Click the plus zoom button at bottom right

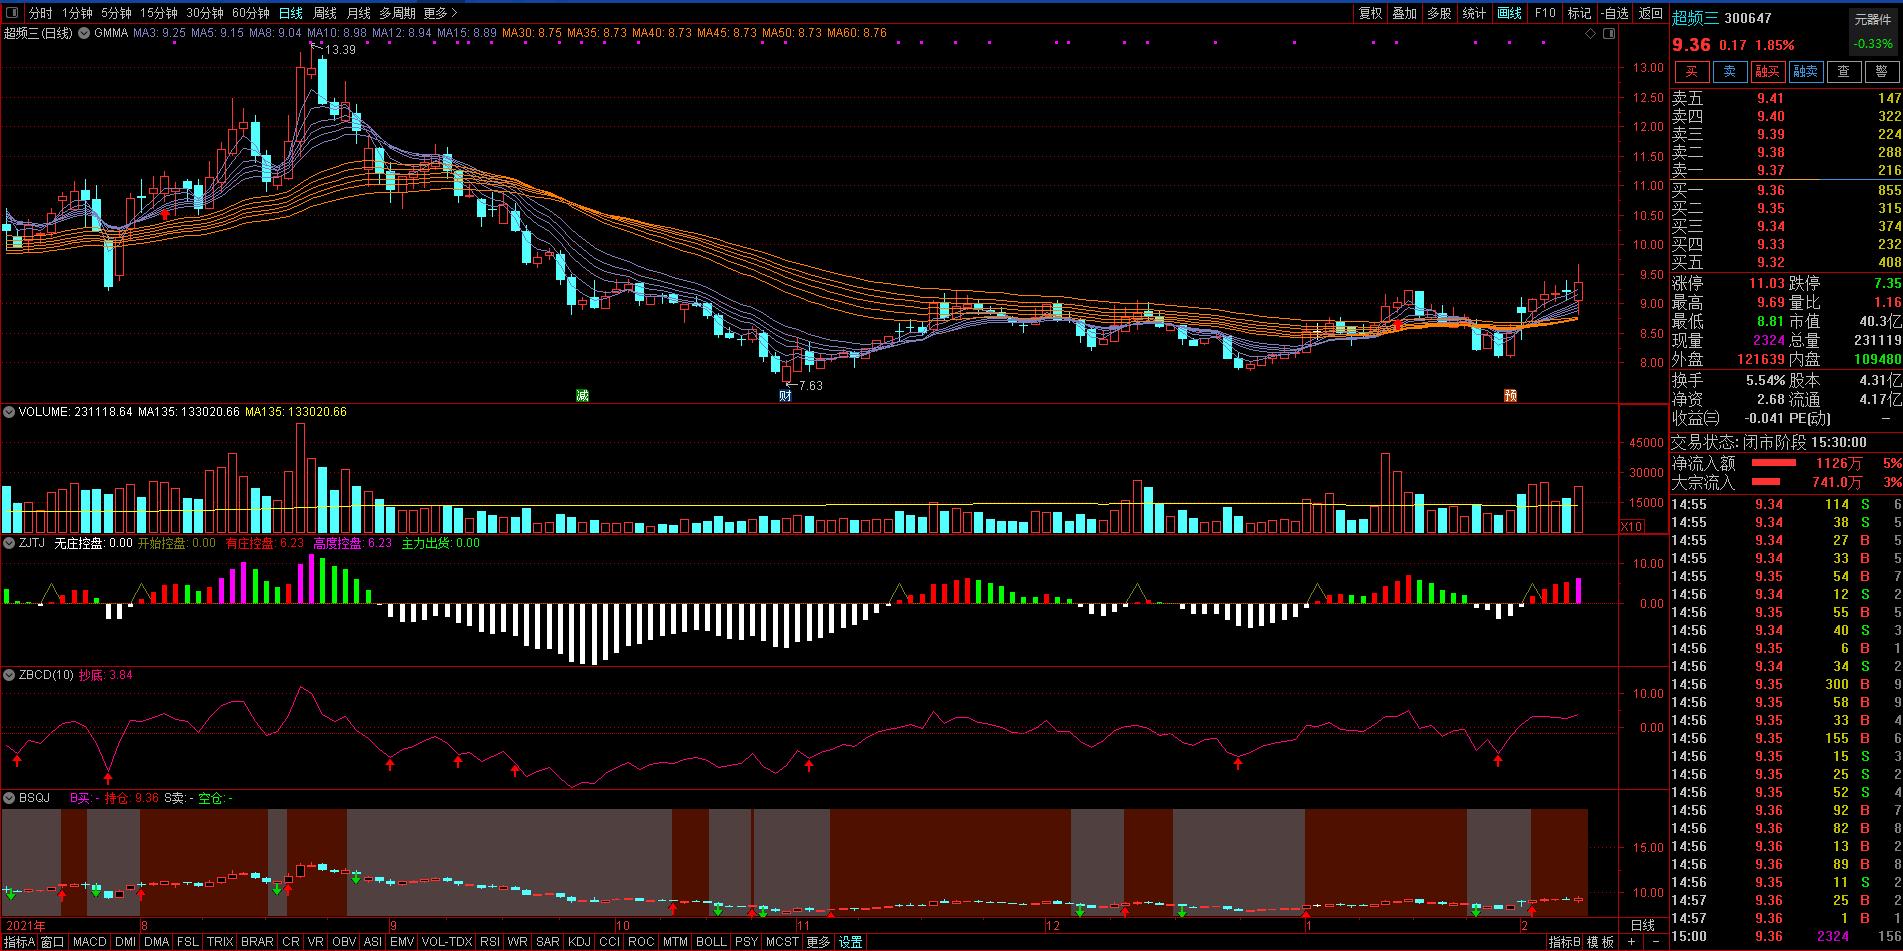[1631, 942]
